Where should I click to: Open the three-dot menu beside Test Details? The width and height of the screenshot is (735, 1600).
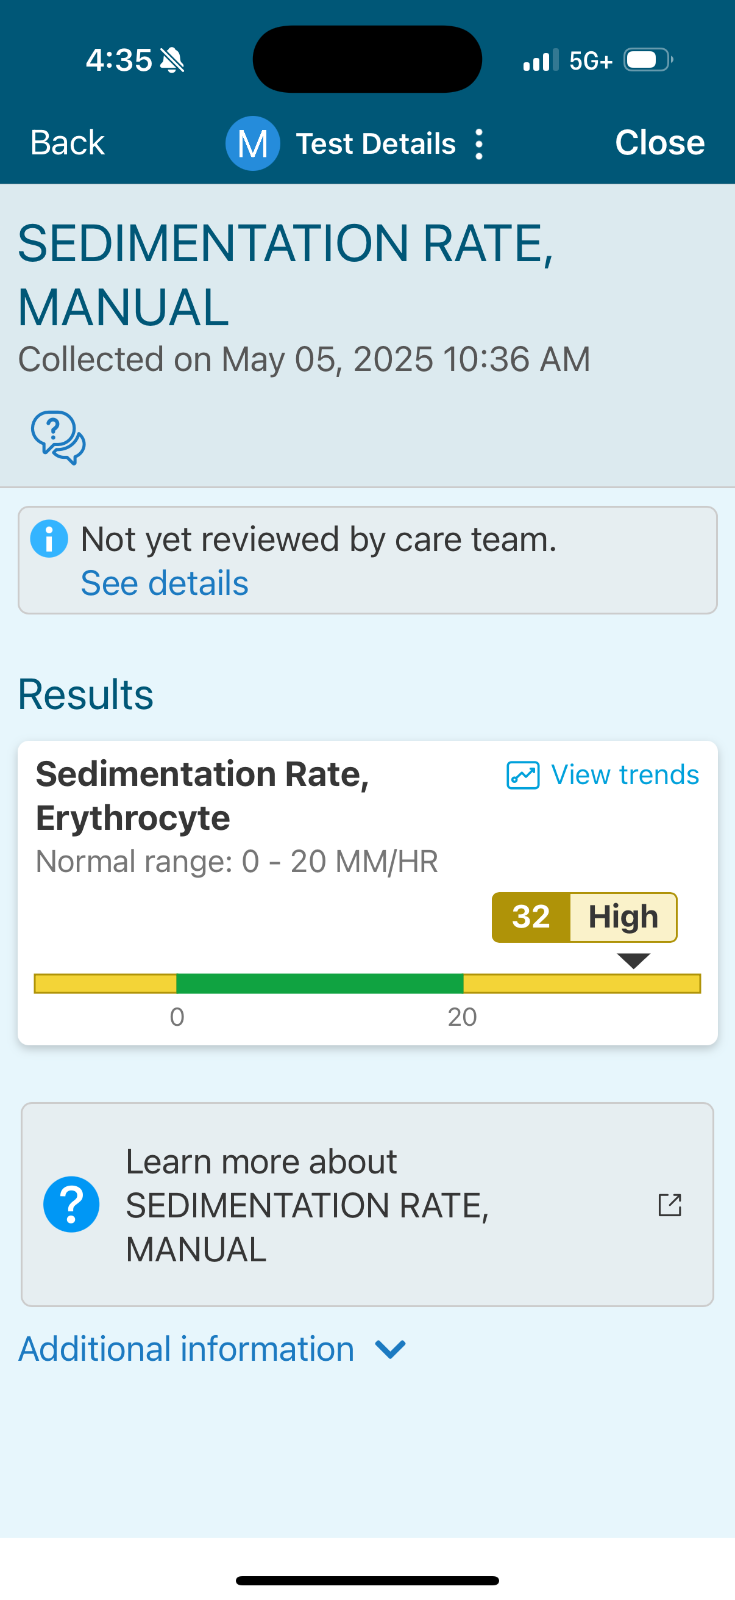tap(480, 144)
